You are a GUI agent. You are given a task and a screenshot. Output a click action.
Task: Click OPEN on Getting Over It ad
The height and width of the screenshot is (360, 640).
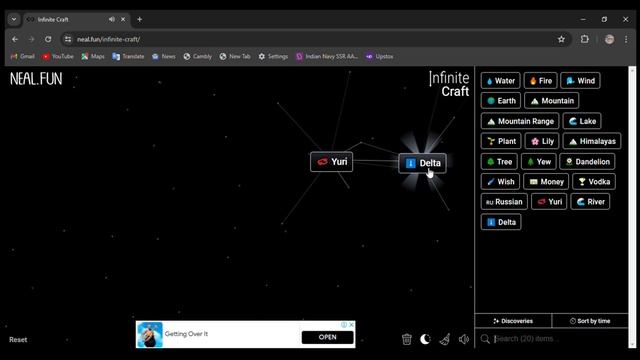[x=327, y=337]
